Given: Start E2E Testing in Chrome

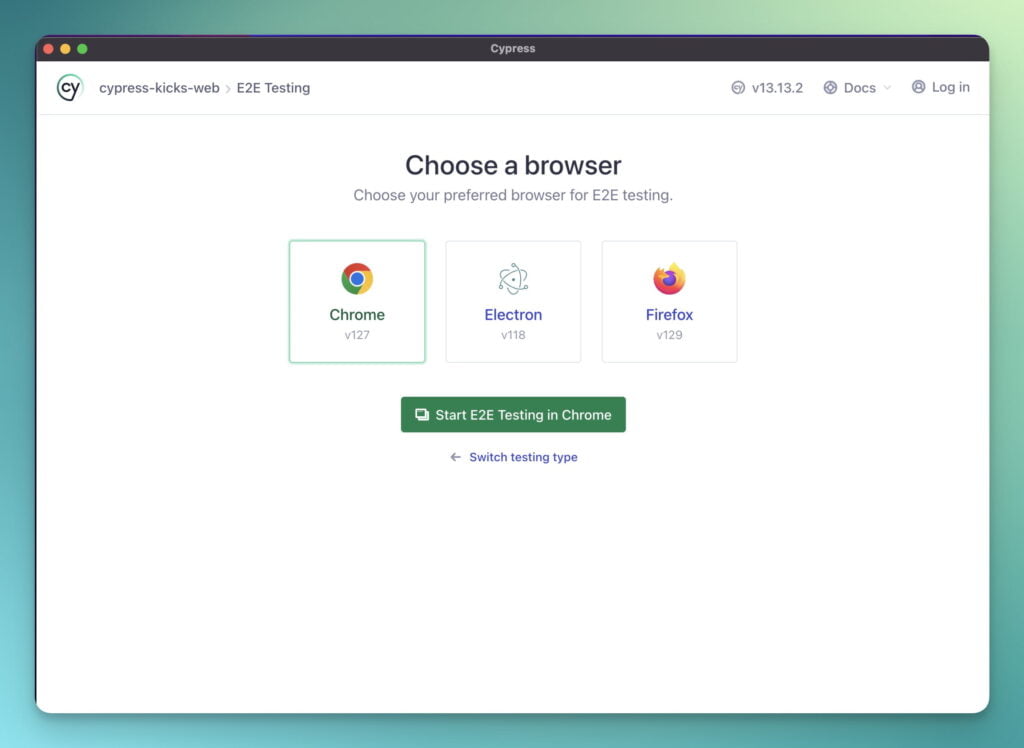Looking at the screenshot, I should click(x=513, y=414).
